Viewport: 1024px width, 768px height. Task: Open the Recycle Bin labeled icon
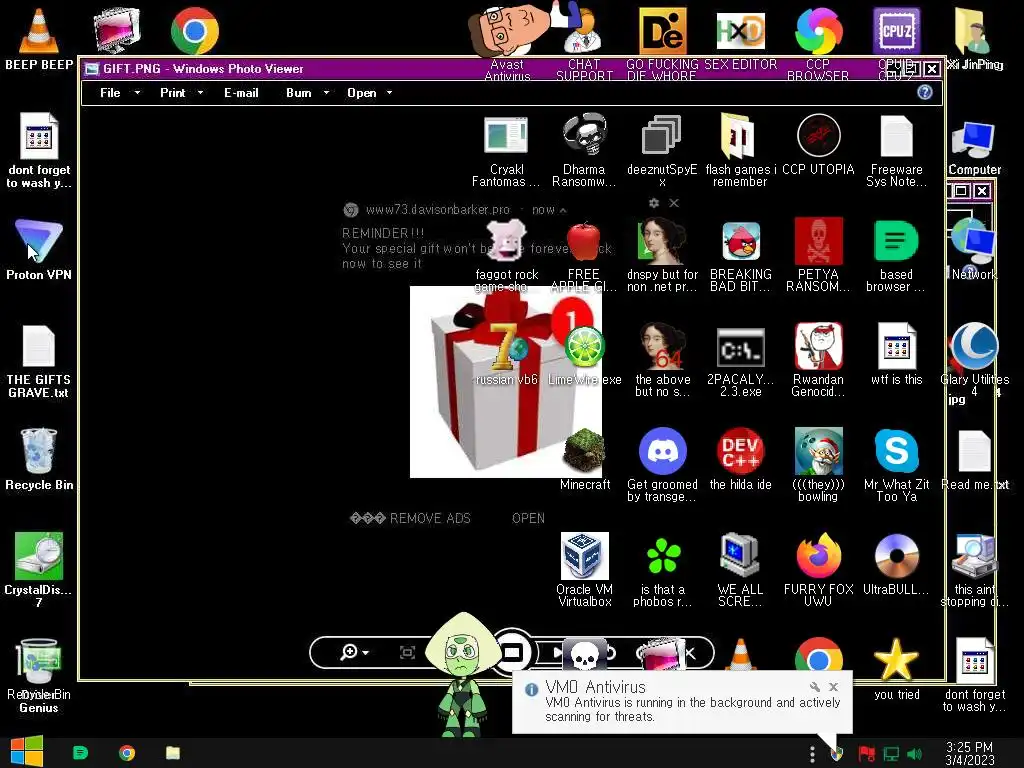pyautogui.click(x=39, y=451)
